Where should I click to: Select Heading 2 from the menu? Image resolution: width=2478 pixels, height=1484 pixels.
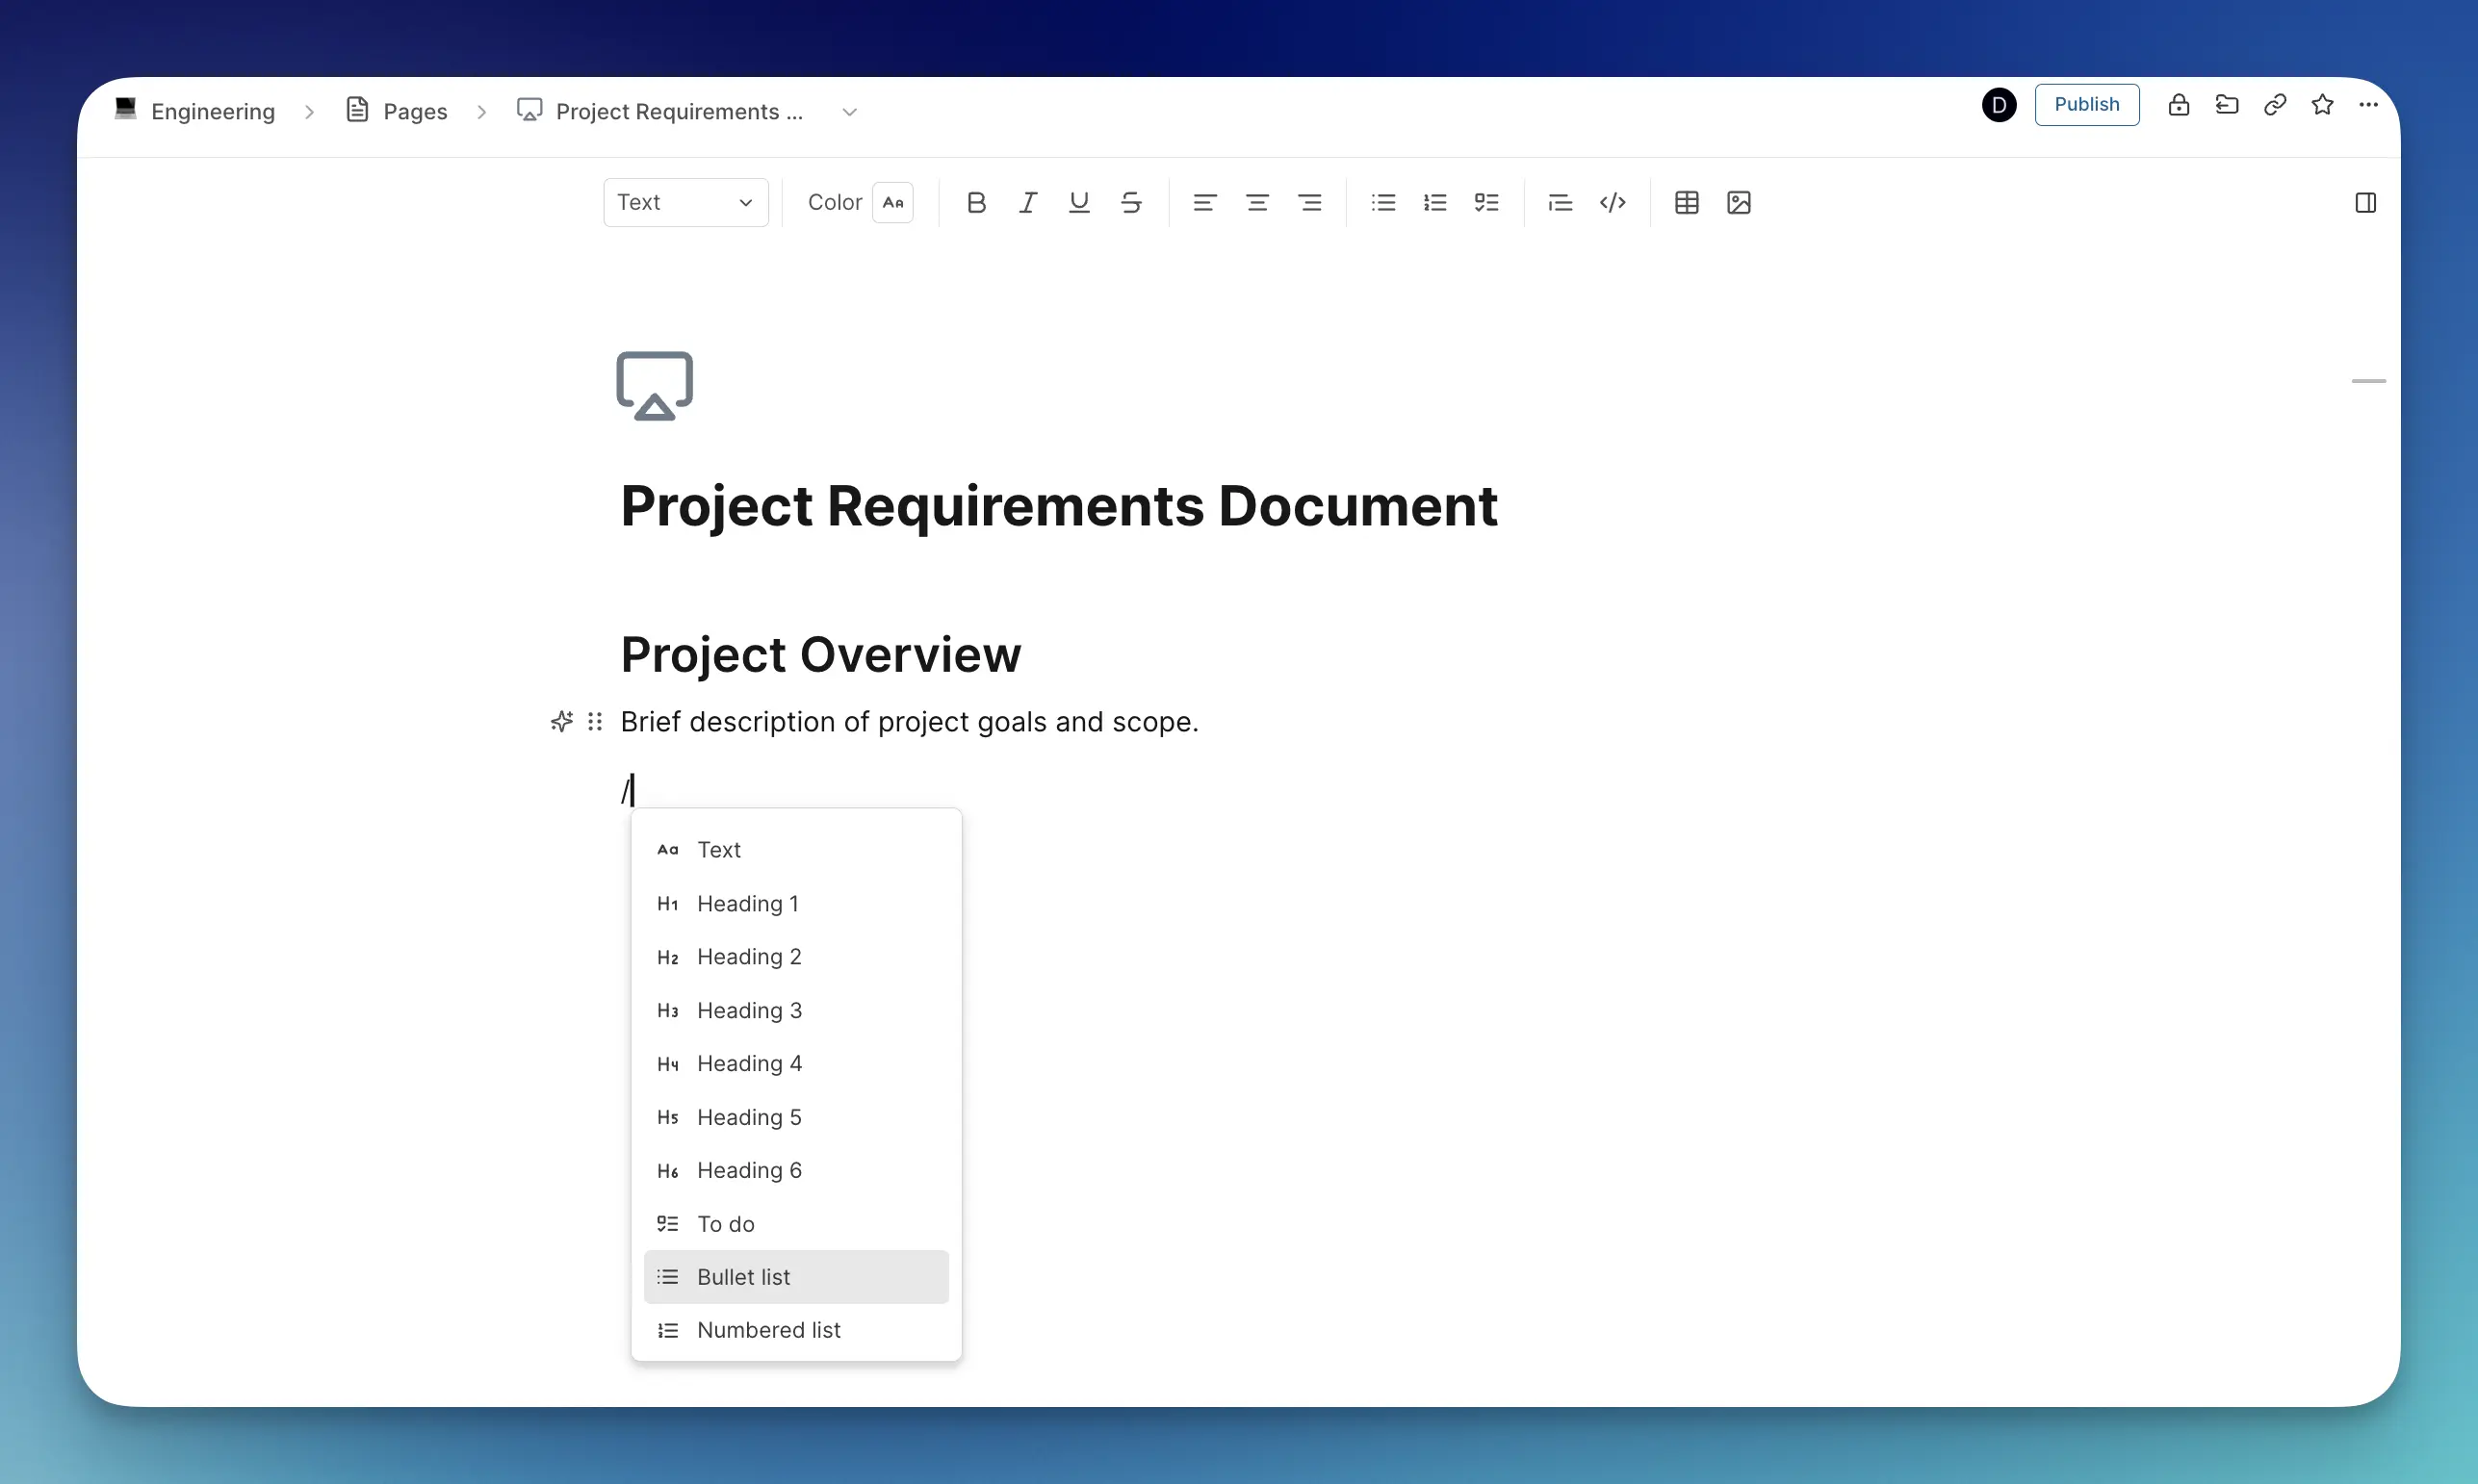coord(796,957)
